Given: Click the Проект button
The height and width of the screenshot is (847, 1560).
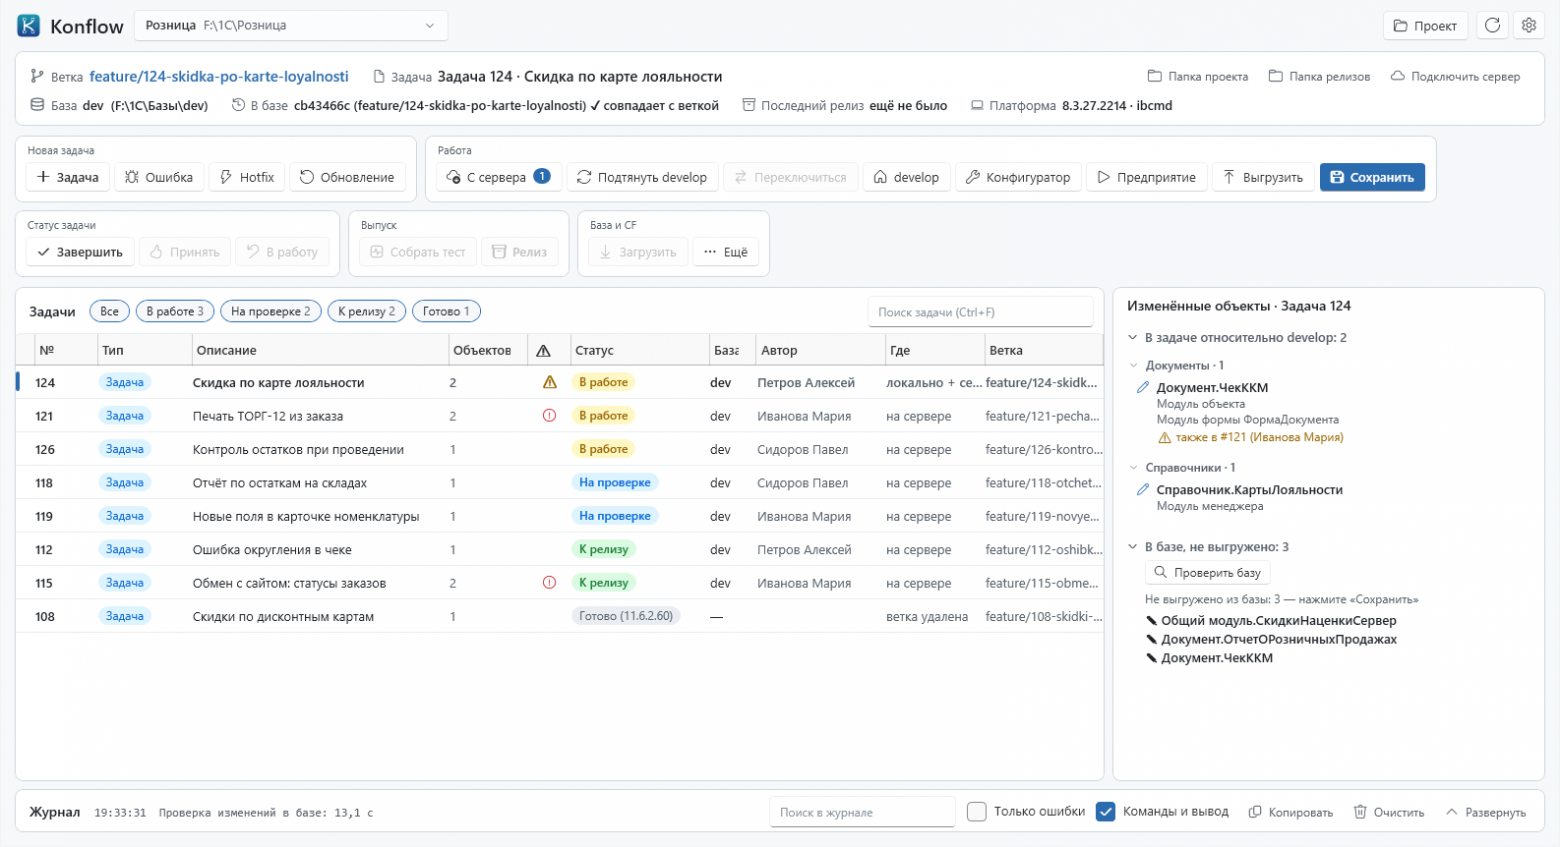Looking at the screenshot, I should coord(1425,26).
